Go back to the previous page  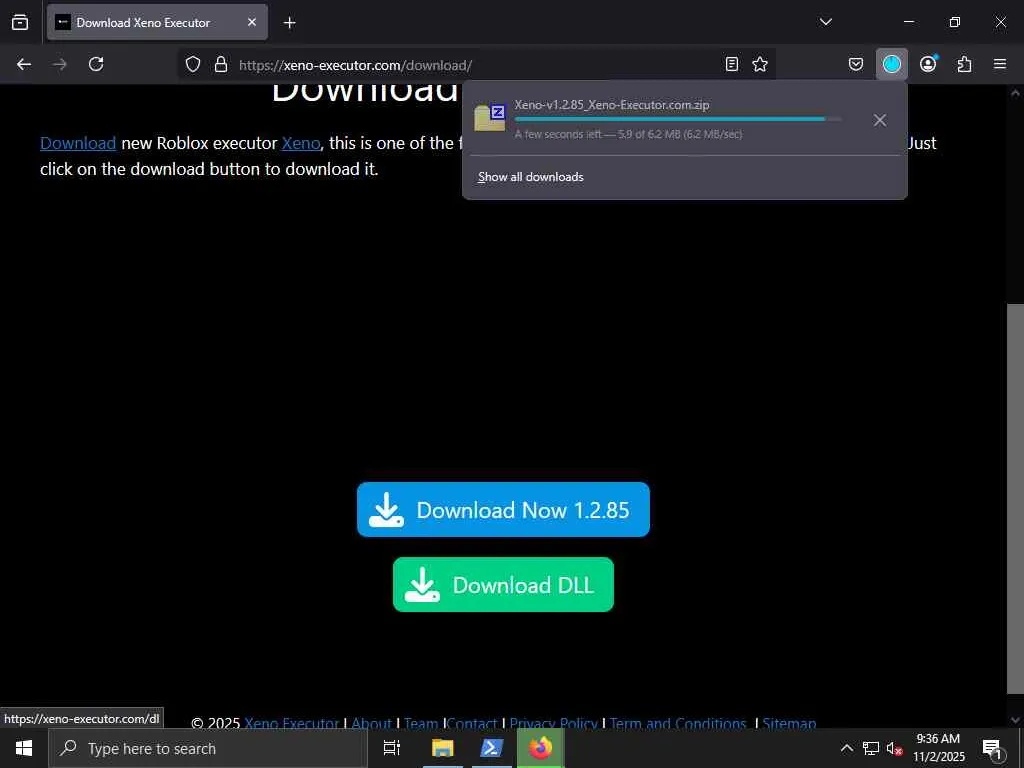(x=24, y=64)
